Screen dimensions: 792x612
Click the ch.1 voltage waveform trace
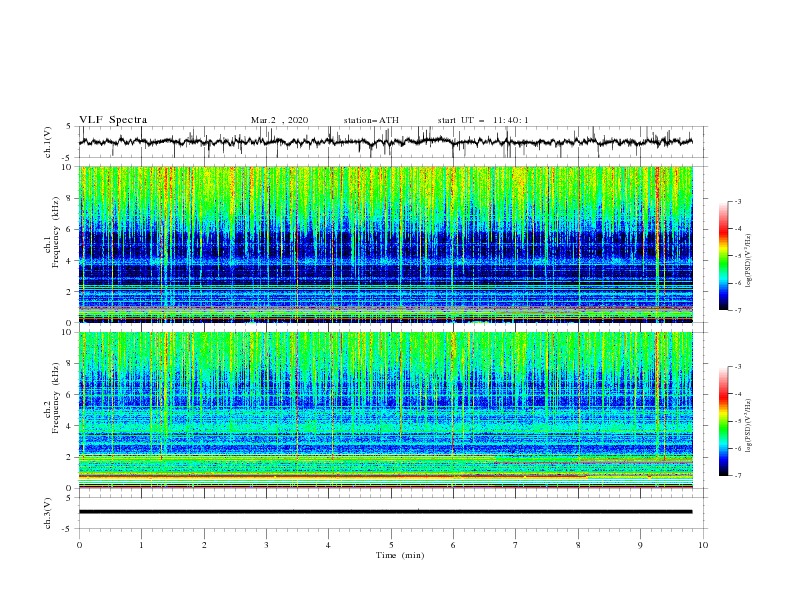[385, 142]
